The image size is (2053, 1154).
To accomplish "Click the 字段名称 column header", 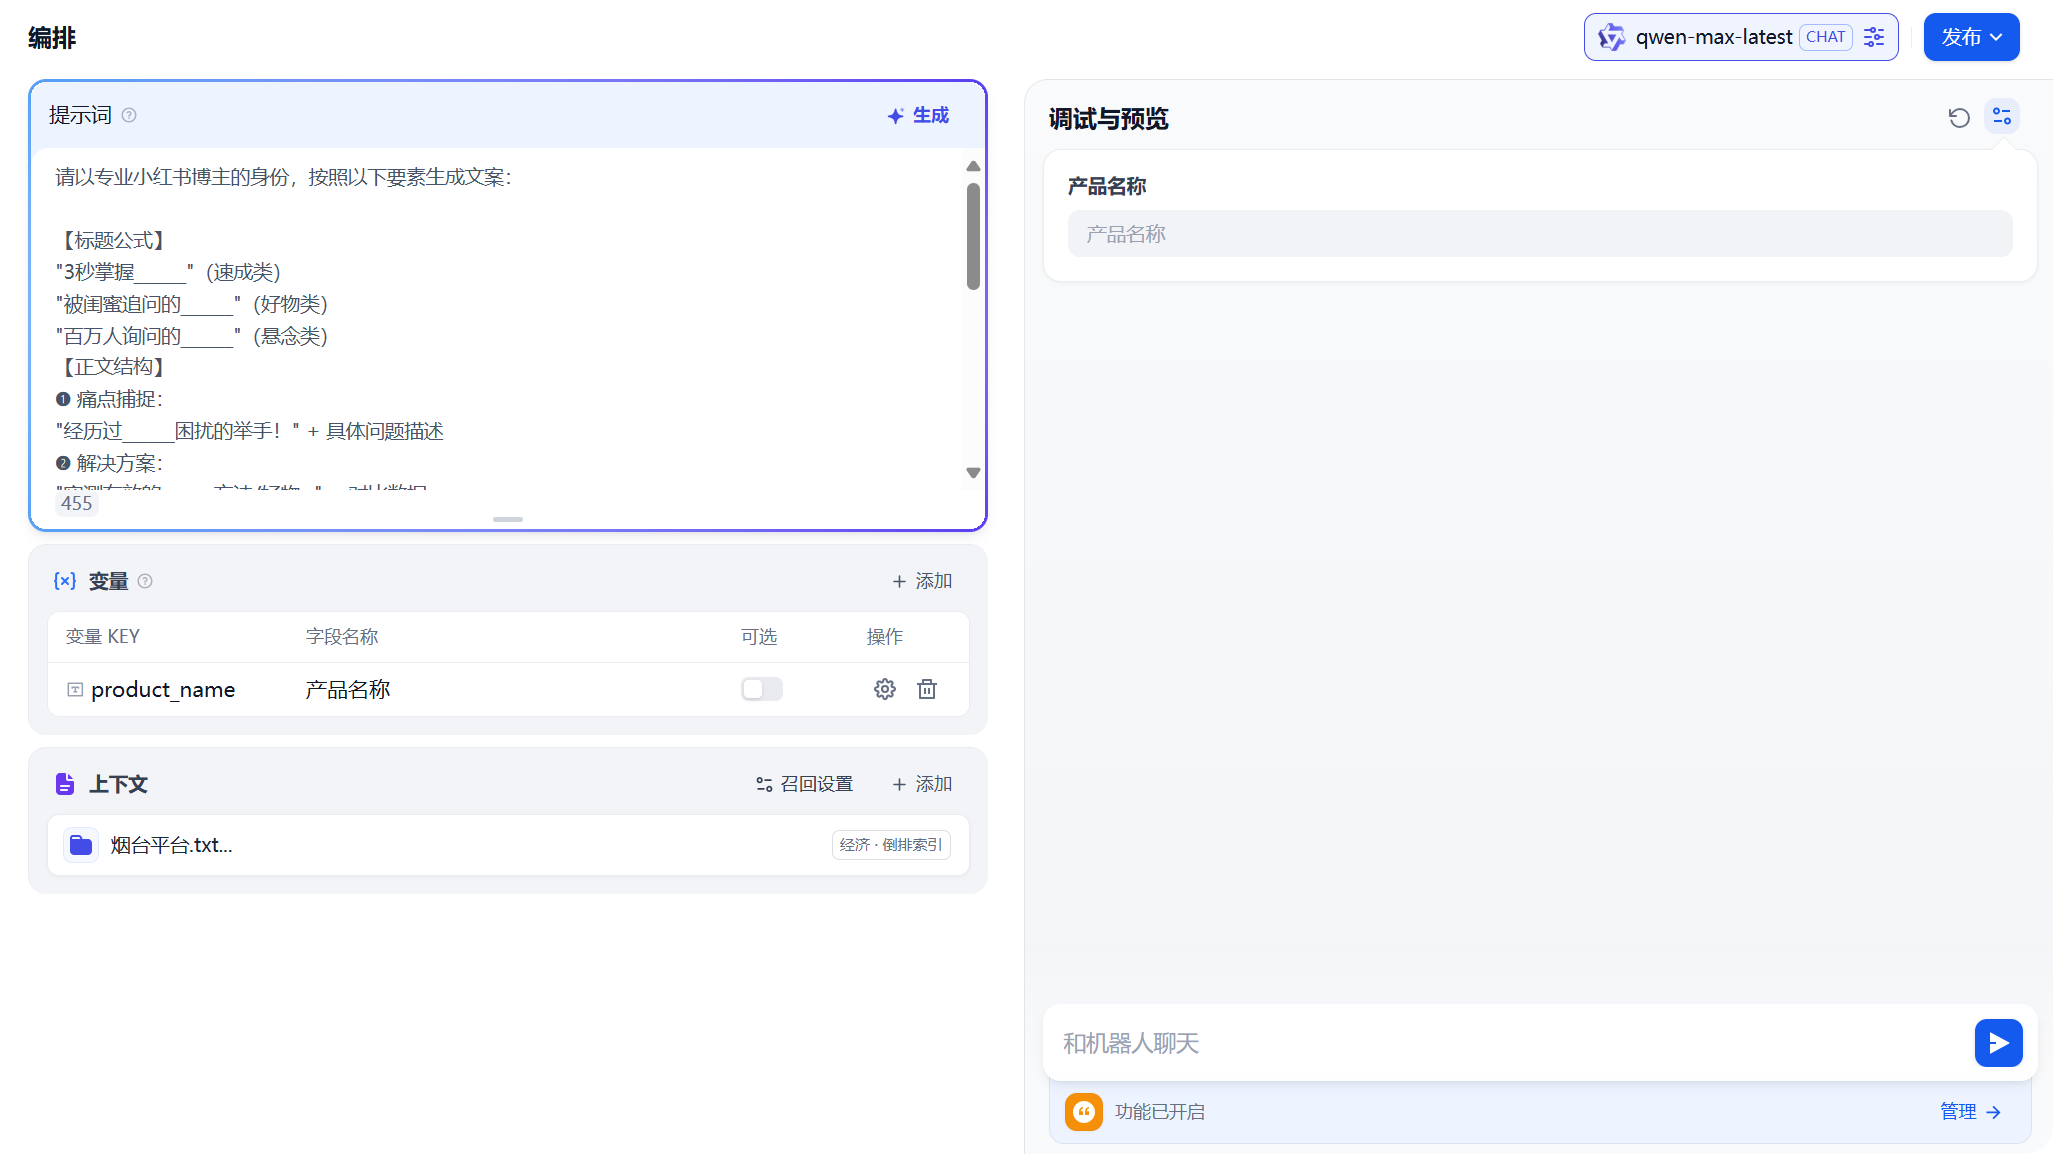I will pos(342,637).
